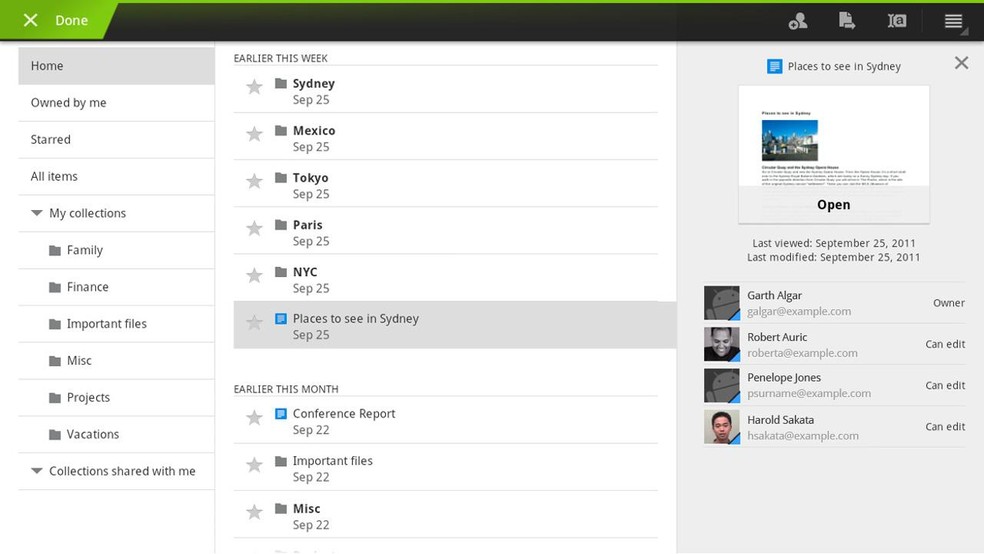Select Owned by me in sidebar
This screenshot has width=984, height=554.
68,103
